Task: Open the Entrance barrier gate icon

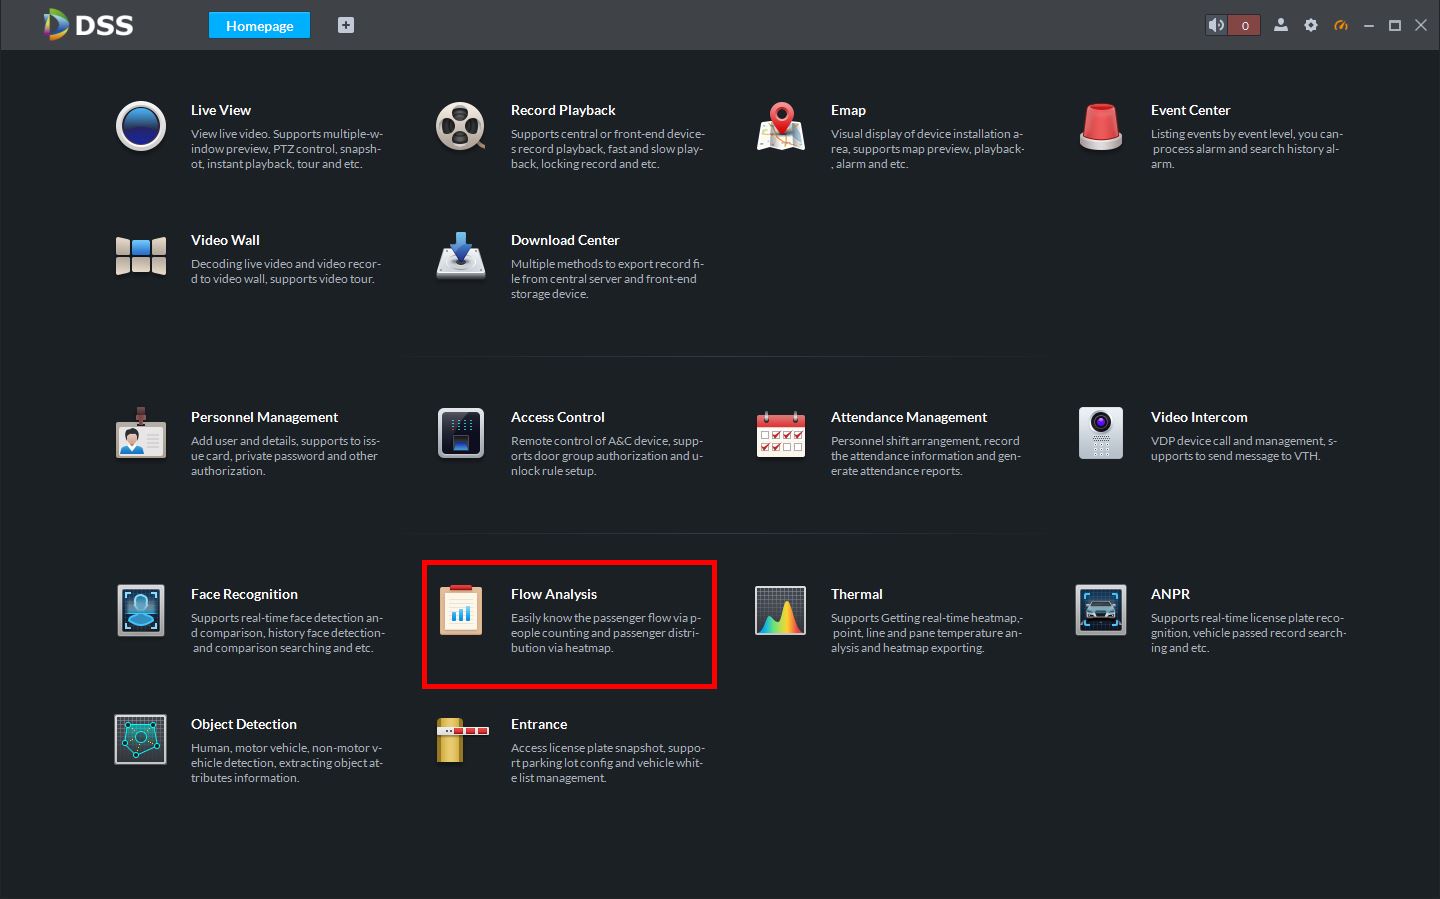Action: coord(463,740)
